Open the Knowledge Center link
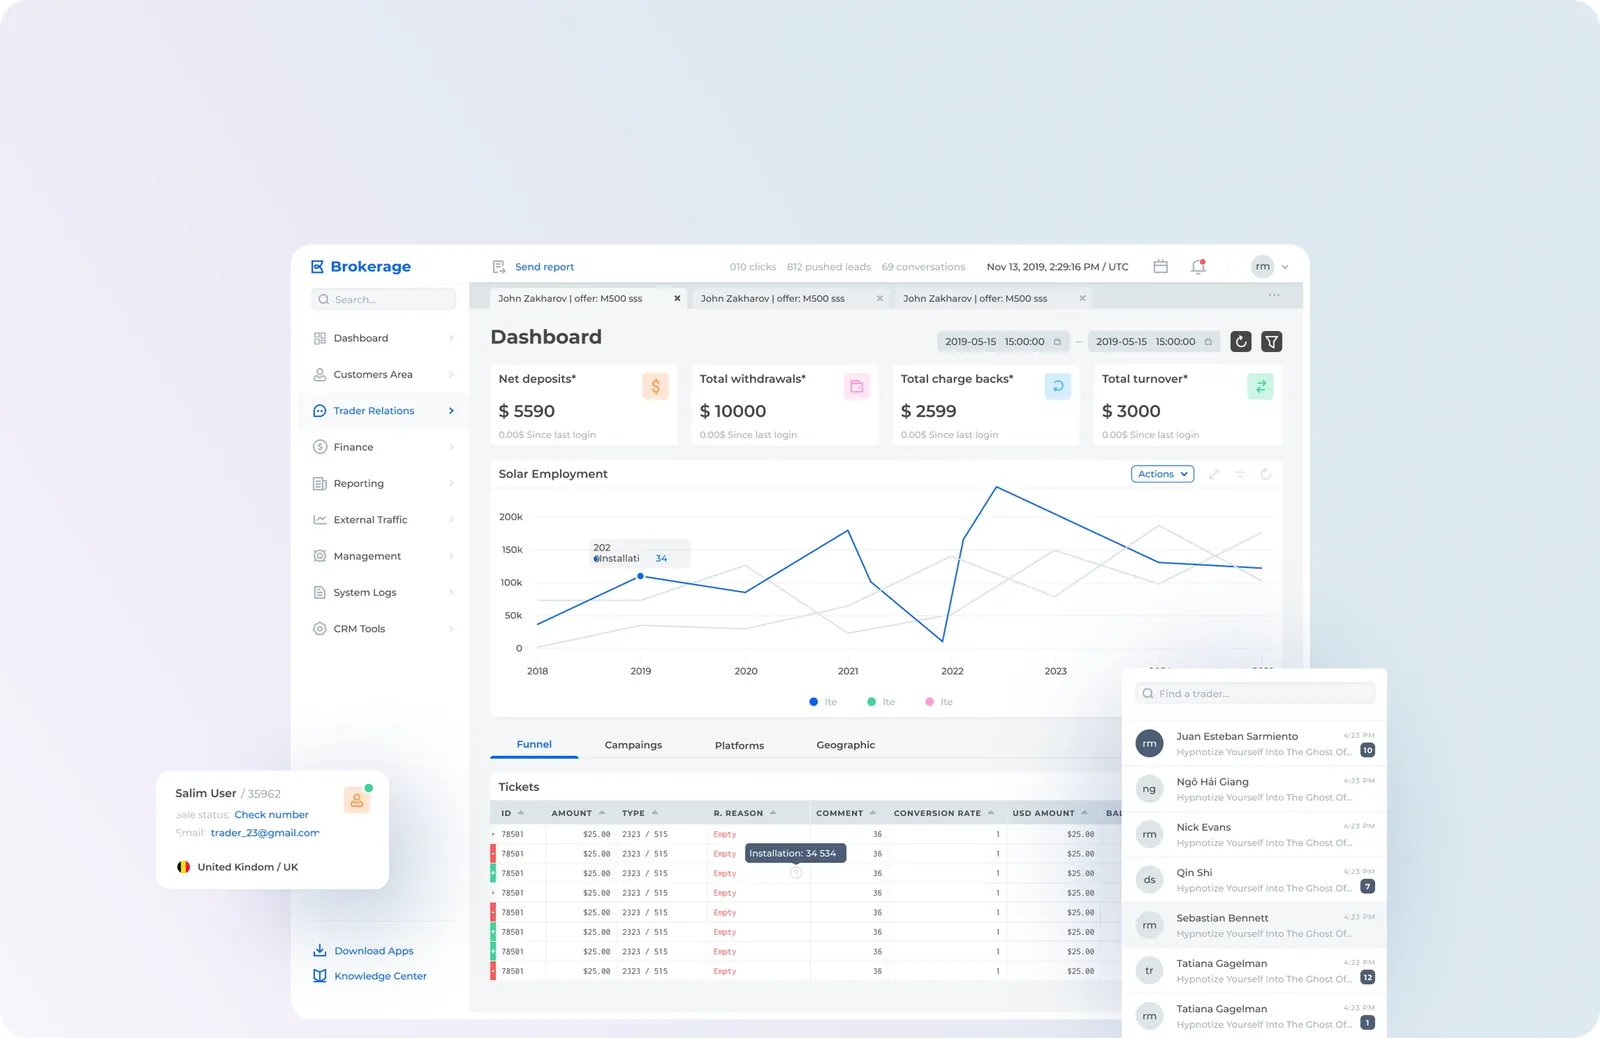 pyautogui.click(x=370, y=976)
